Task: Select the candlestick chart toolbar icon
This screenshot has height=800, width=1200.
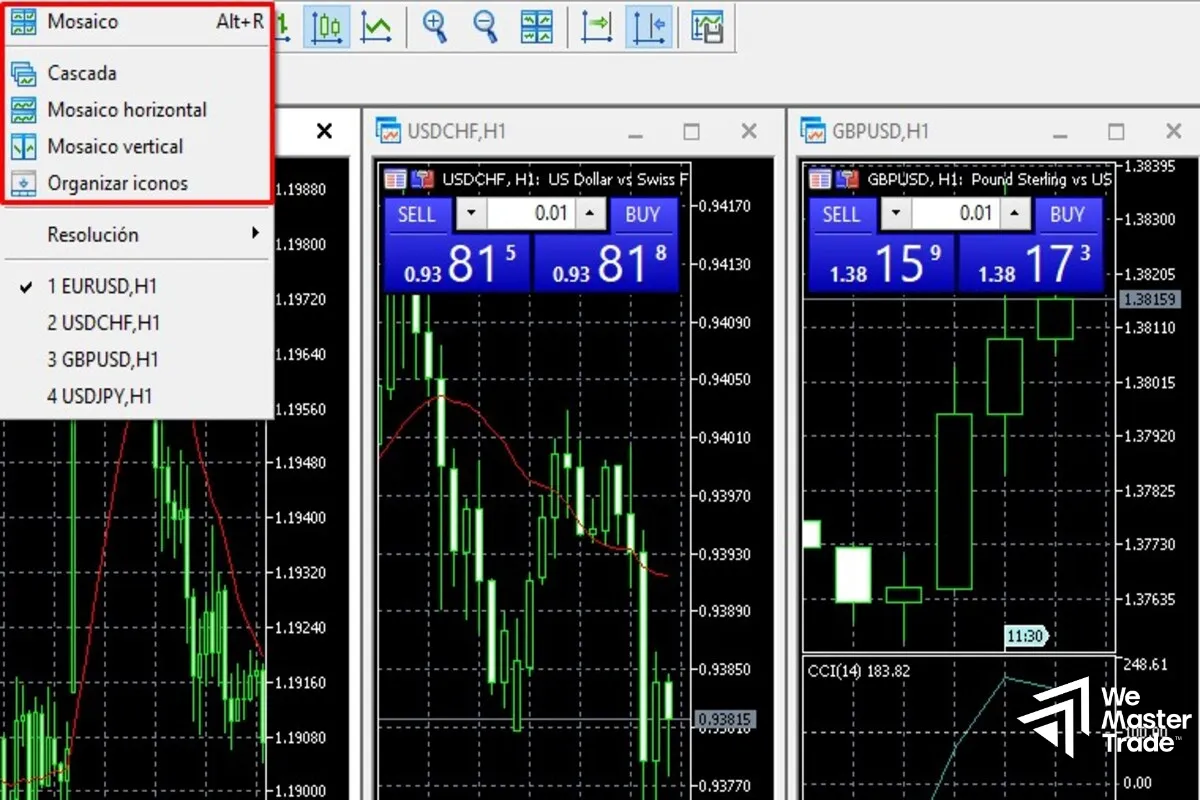Action: (326, 27)
